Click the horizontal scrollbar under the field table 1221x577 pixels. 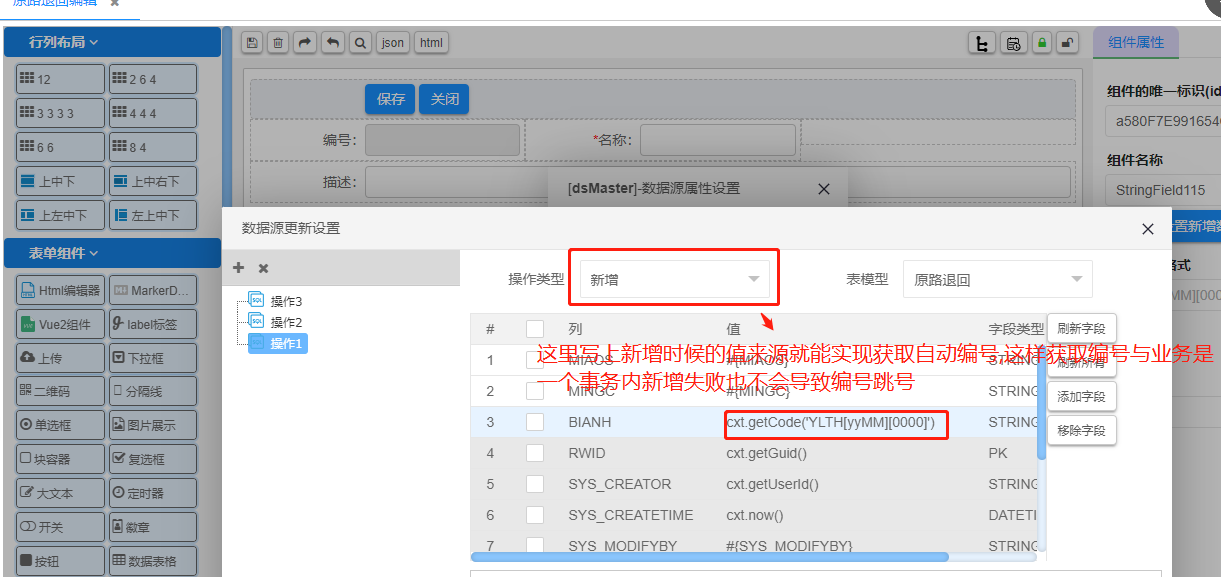coord(710,557)
